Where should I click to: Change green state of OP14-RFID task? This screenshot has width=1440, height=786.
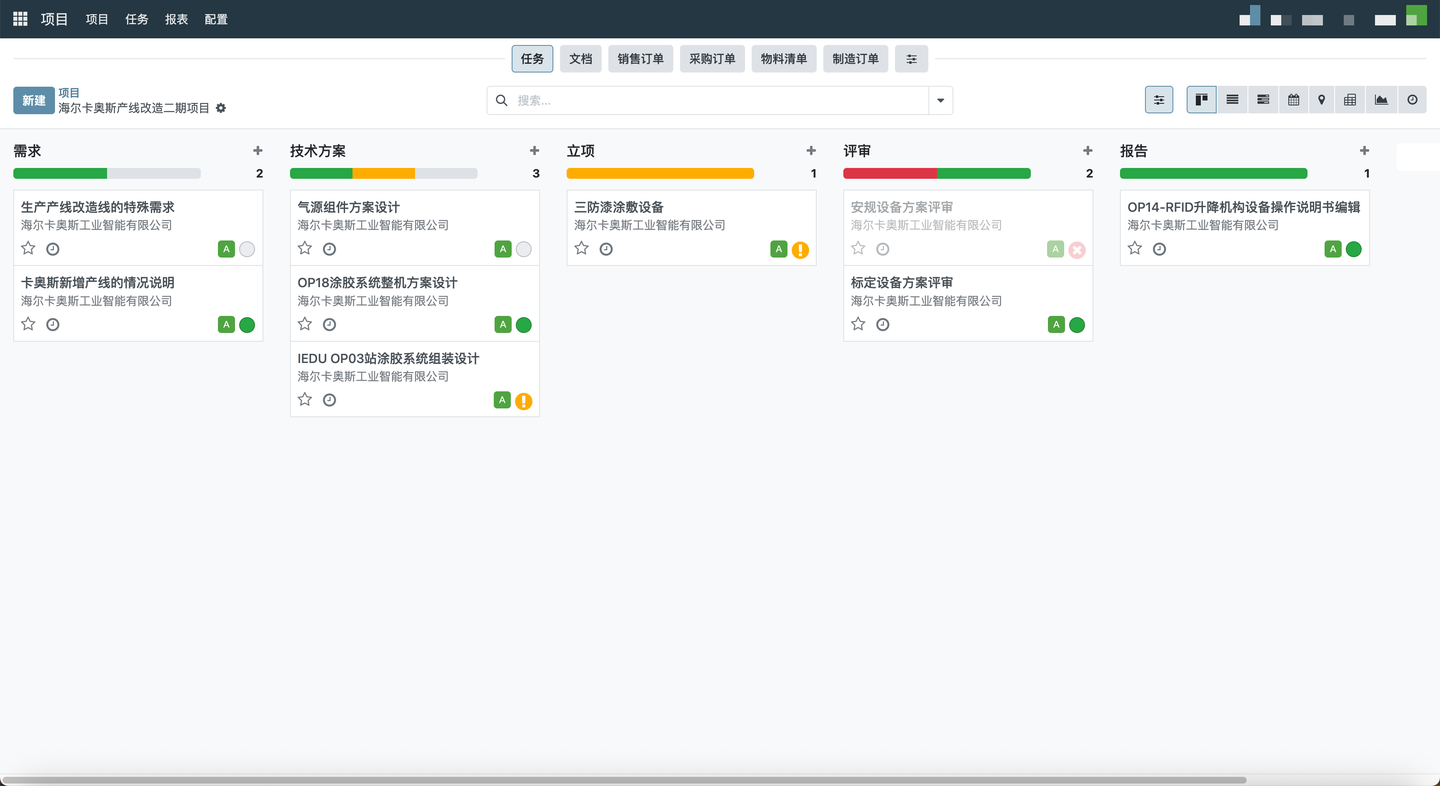click(1354, 249)
